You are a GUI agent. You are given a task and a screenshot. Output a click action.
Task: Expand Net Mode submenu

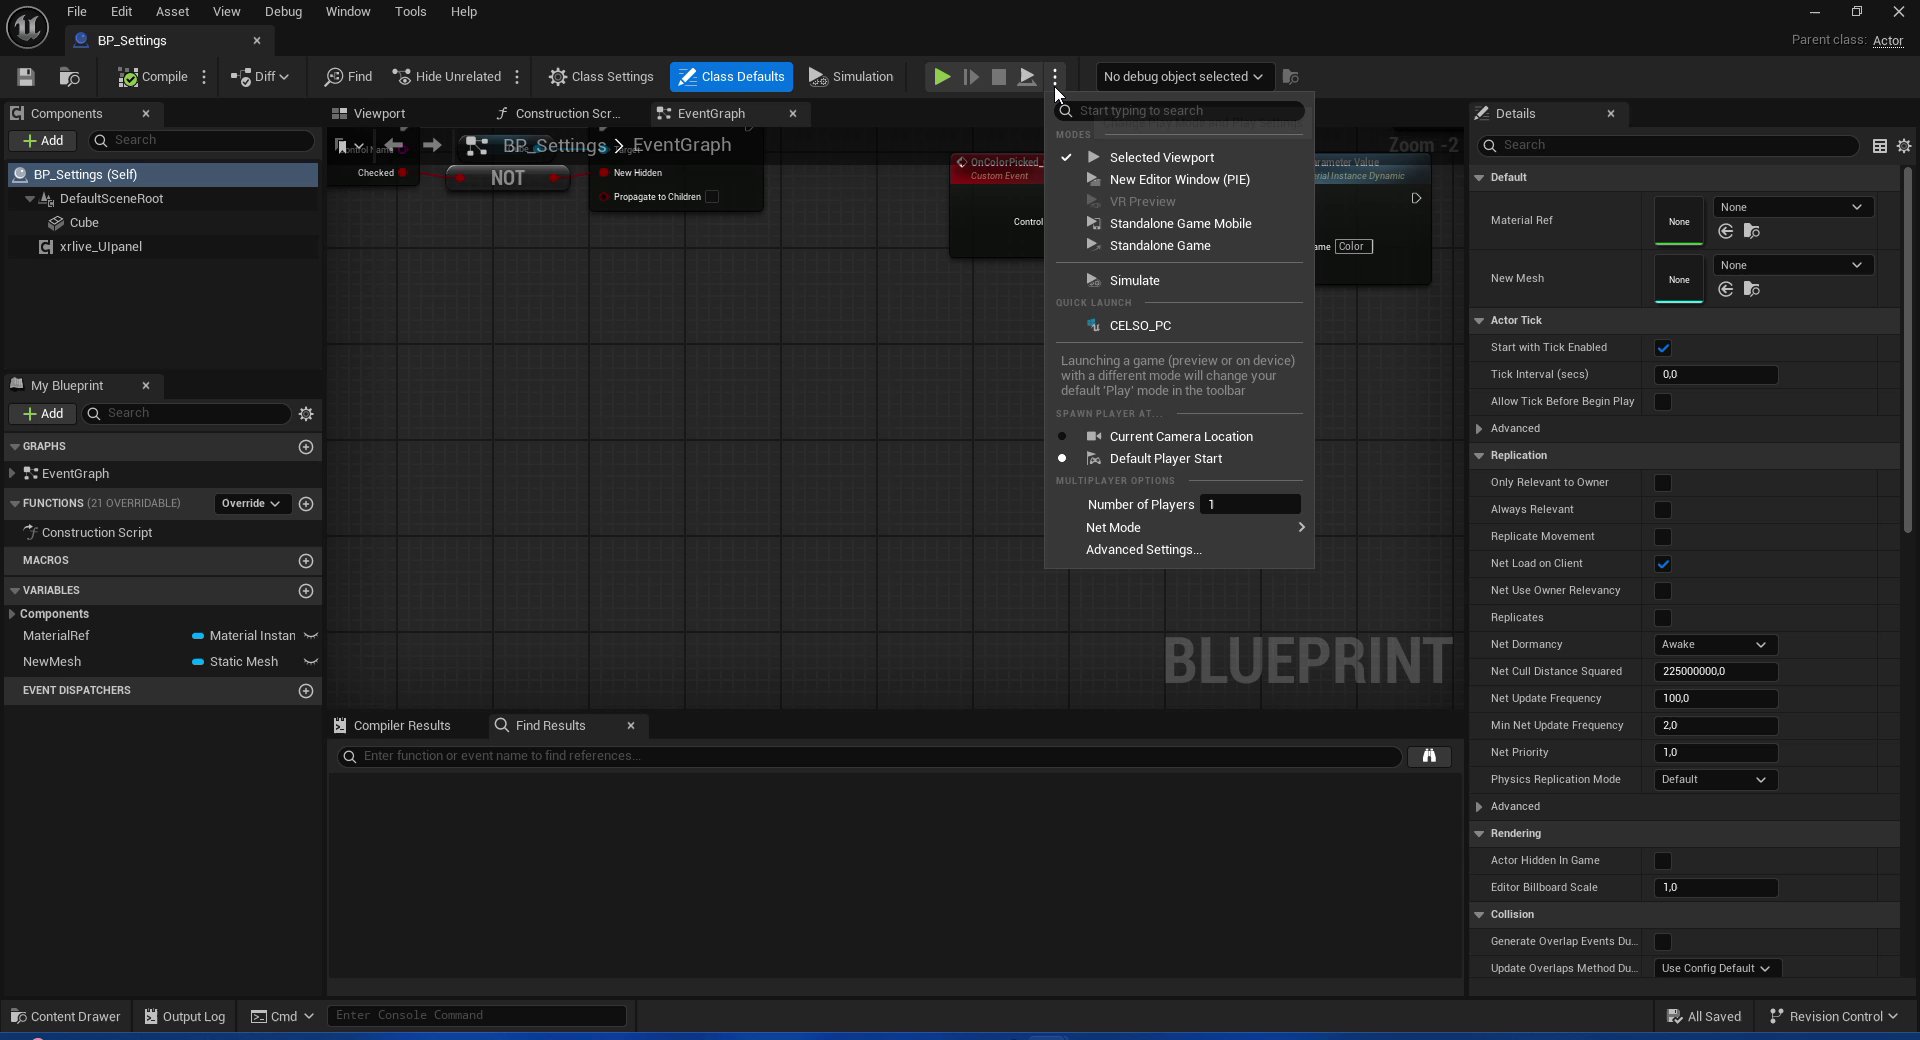(1179, 528)
